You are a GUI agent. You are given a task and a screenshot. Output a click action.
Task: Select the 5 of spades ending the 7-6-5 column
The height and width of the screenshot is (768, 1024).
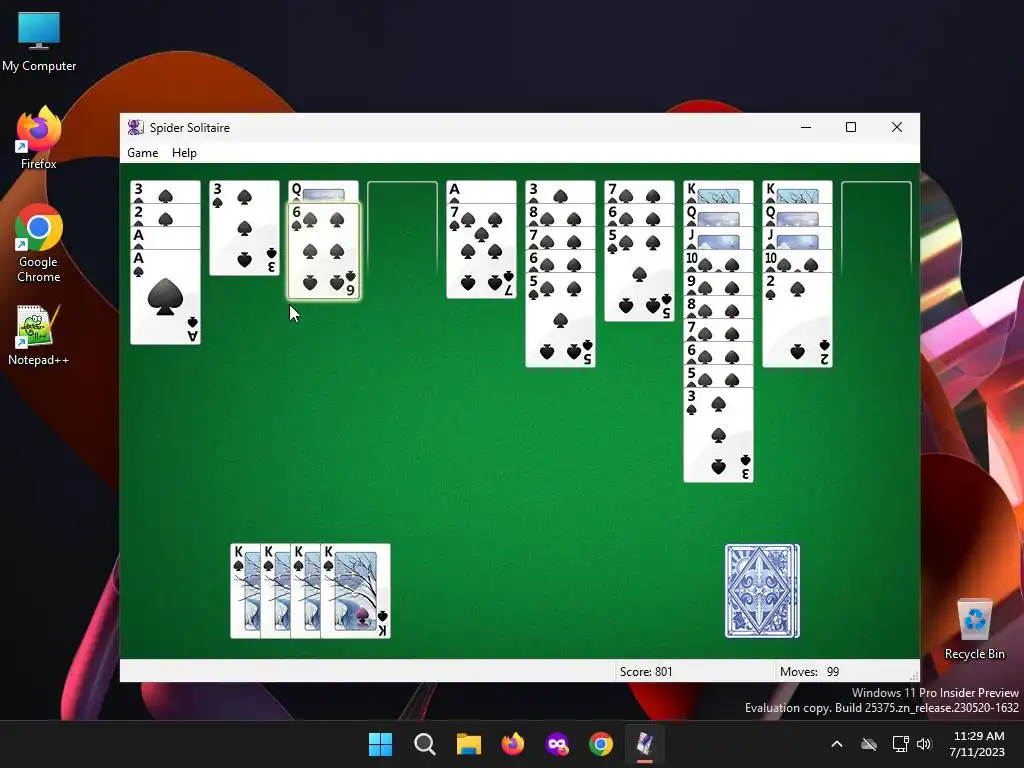[x=639, y=274]
